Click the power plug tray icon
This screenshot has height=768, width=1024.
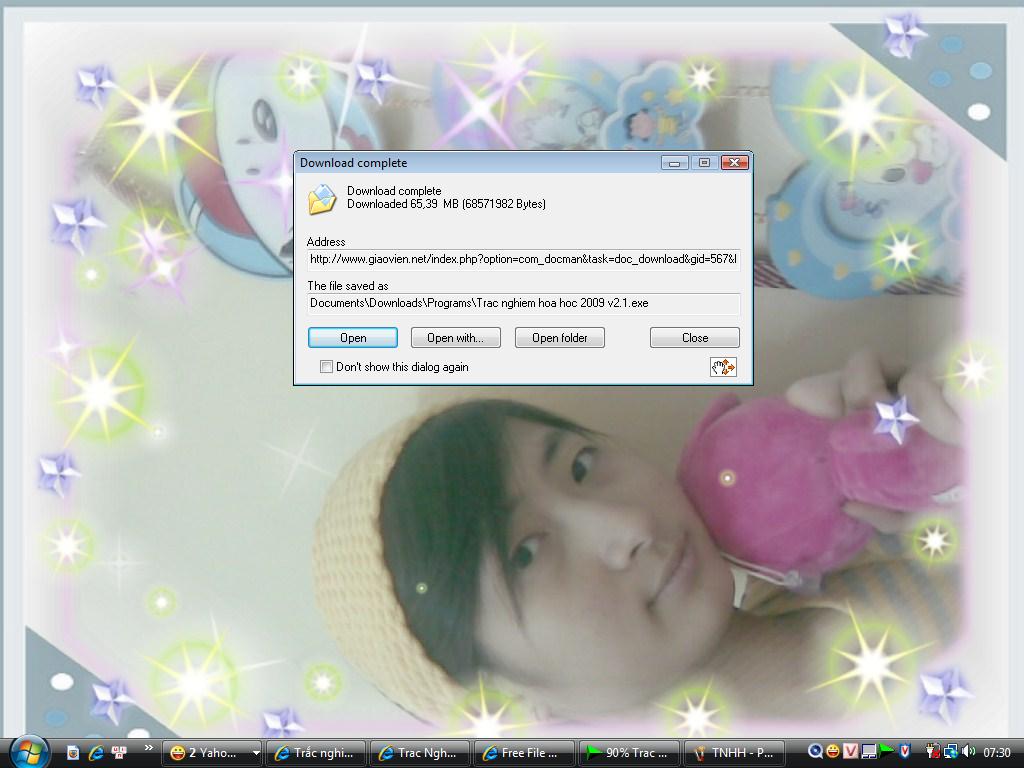point(933,751)
